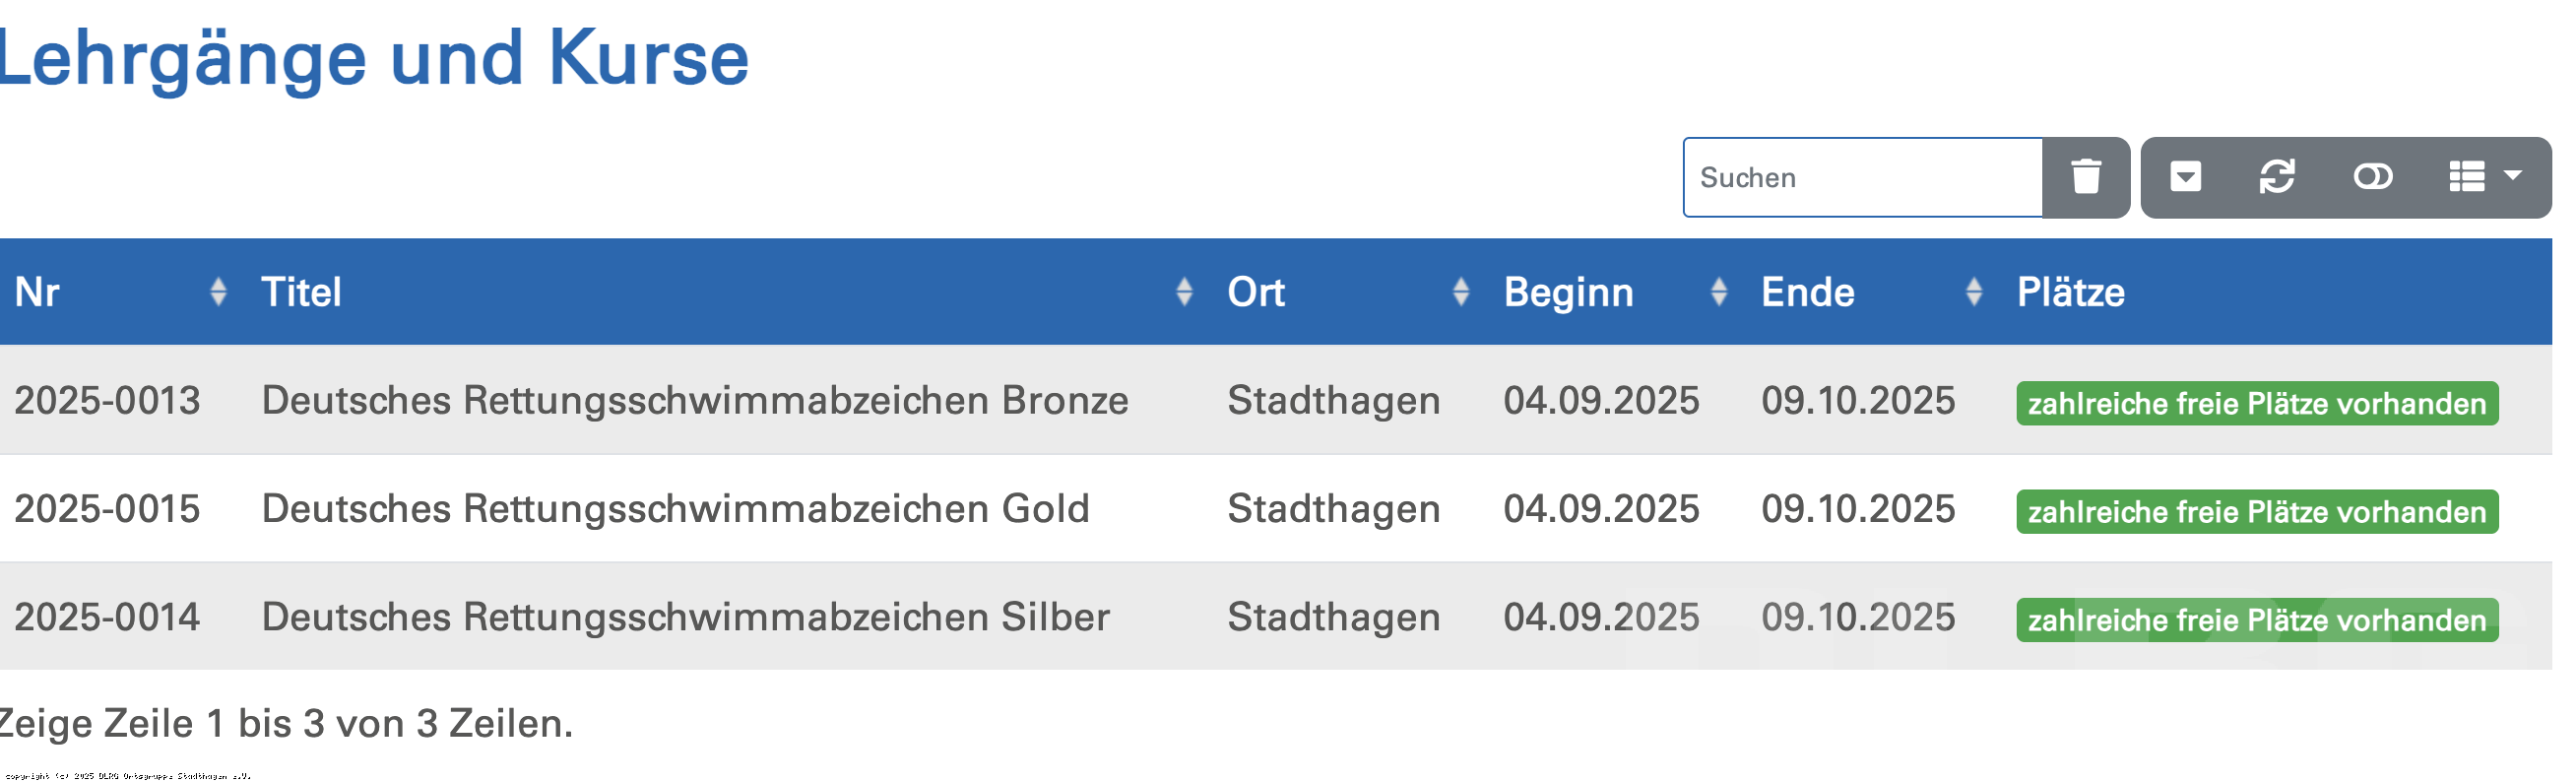2576x782 pixels.
Task: Open the columns list dropdown
Action: click(x=2485, y=177)
